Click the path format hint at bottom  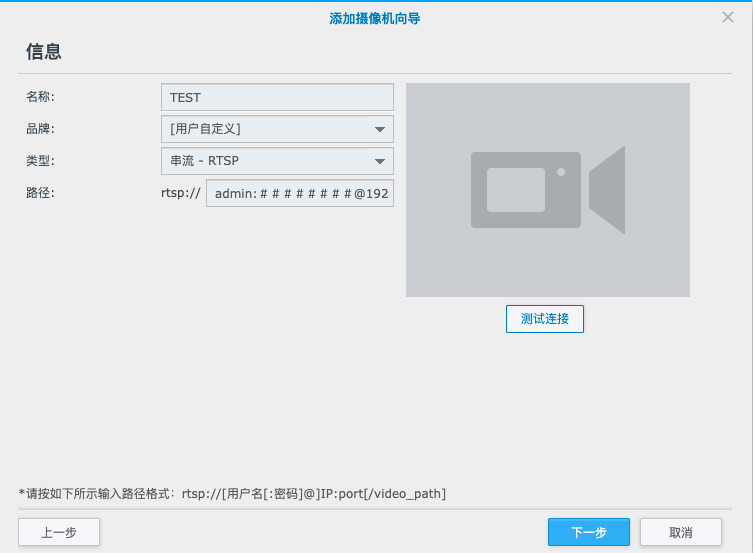pos(232,493)
